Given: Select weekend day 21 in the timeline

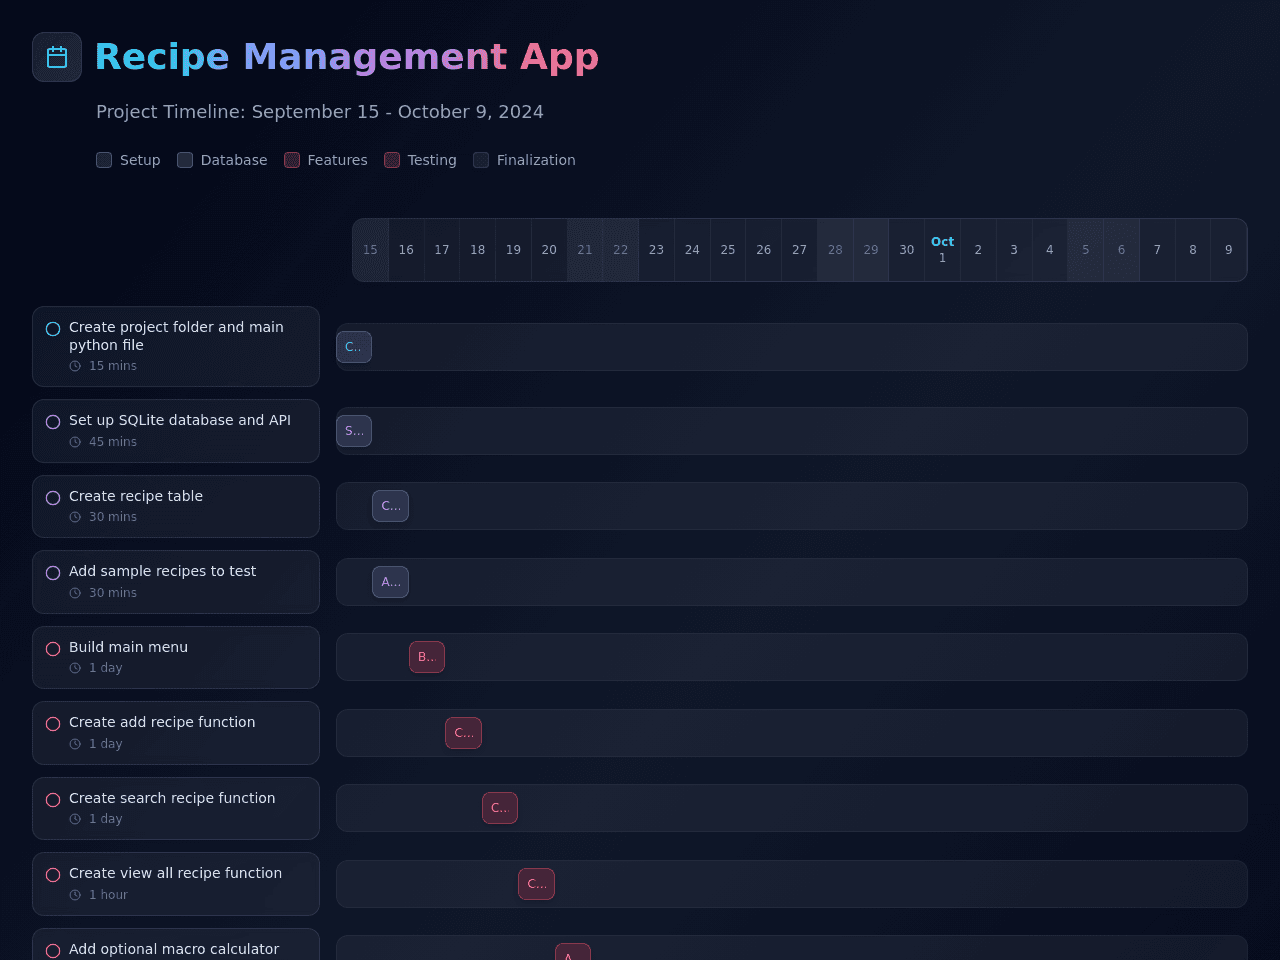Looking at the screenshot, I should point(585,250).
